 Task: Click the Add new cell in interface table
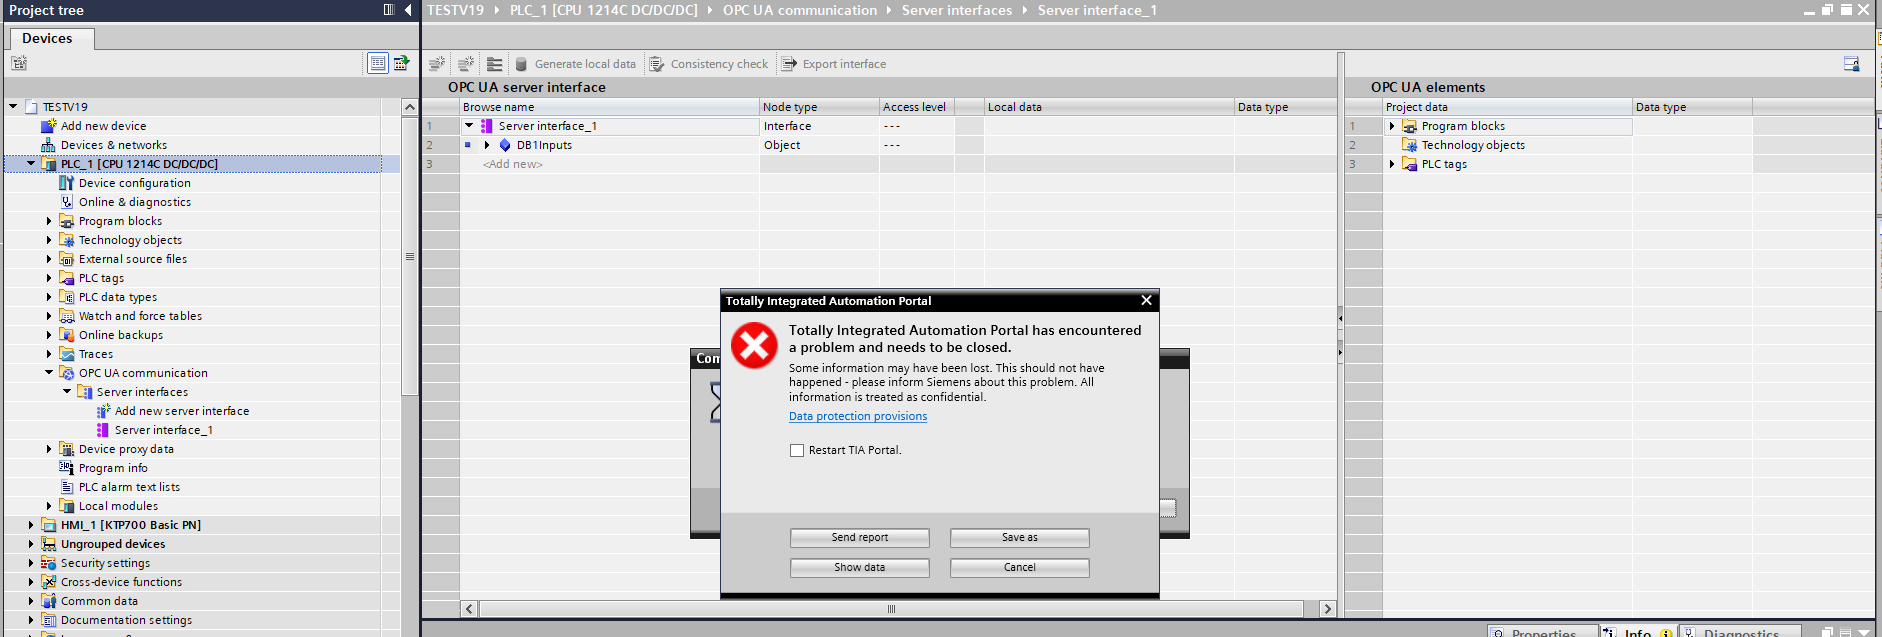pos(610,164)
